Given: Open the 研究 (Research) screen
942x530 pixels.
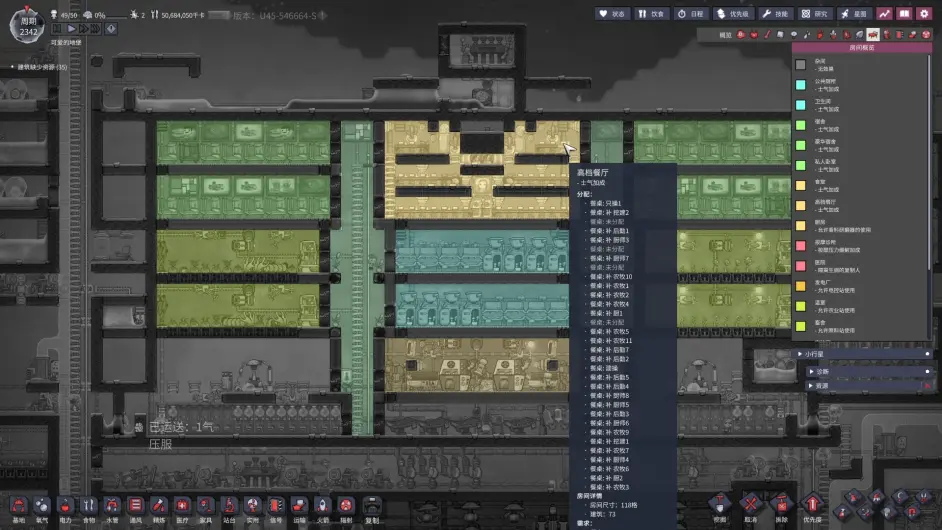Looking at the screenshot, I should (x=815, y=14).
